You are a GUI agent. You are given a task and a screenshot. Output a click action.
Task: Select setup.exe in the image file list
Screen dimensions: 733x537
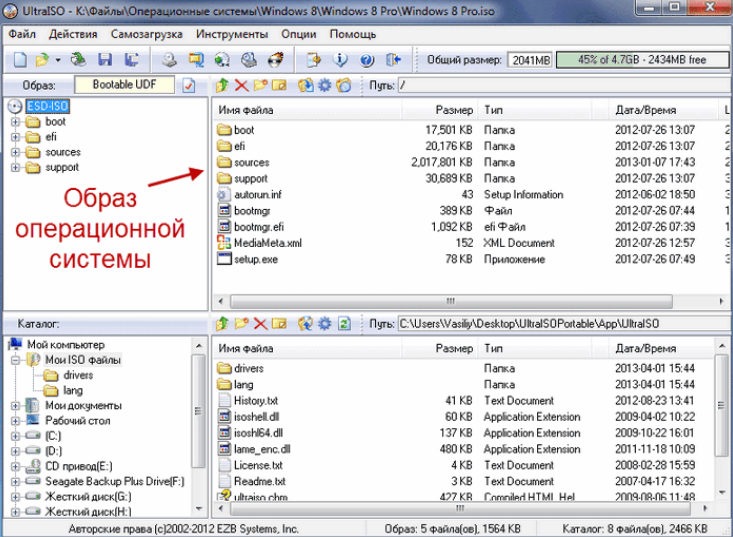[x=256, y=259]
